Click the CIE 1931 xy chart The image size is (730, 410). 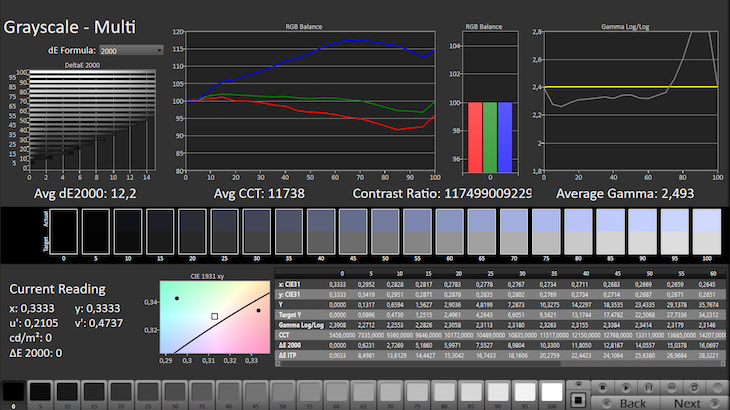216,316
